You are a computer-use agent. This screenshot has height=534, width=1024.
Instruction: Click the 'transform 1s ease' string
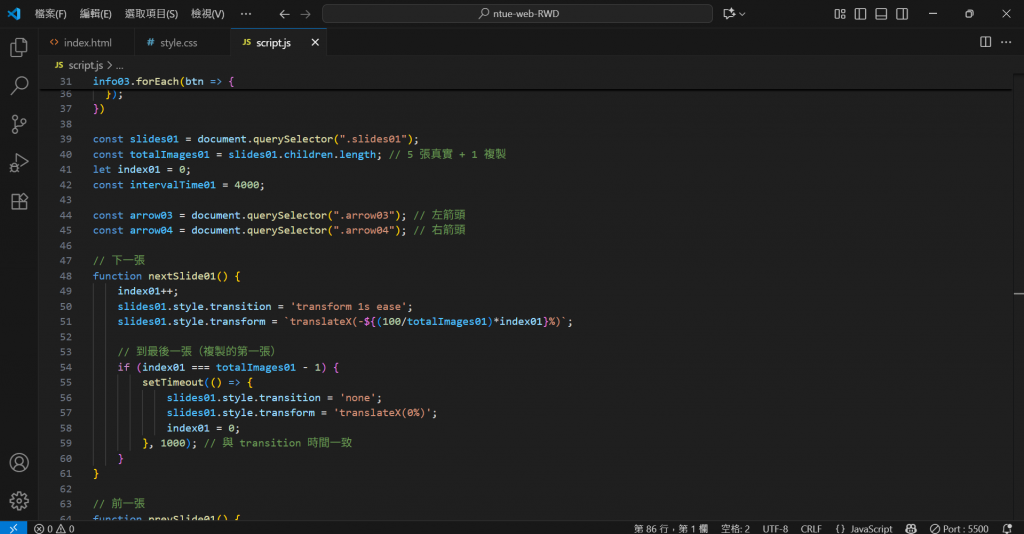[x=349, y=306]
